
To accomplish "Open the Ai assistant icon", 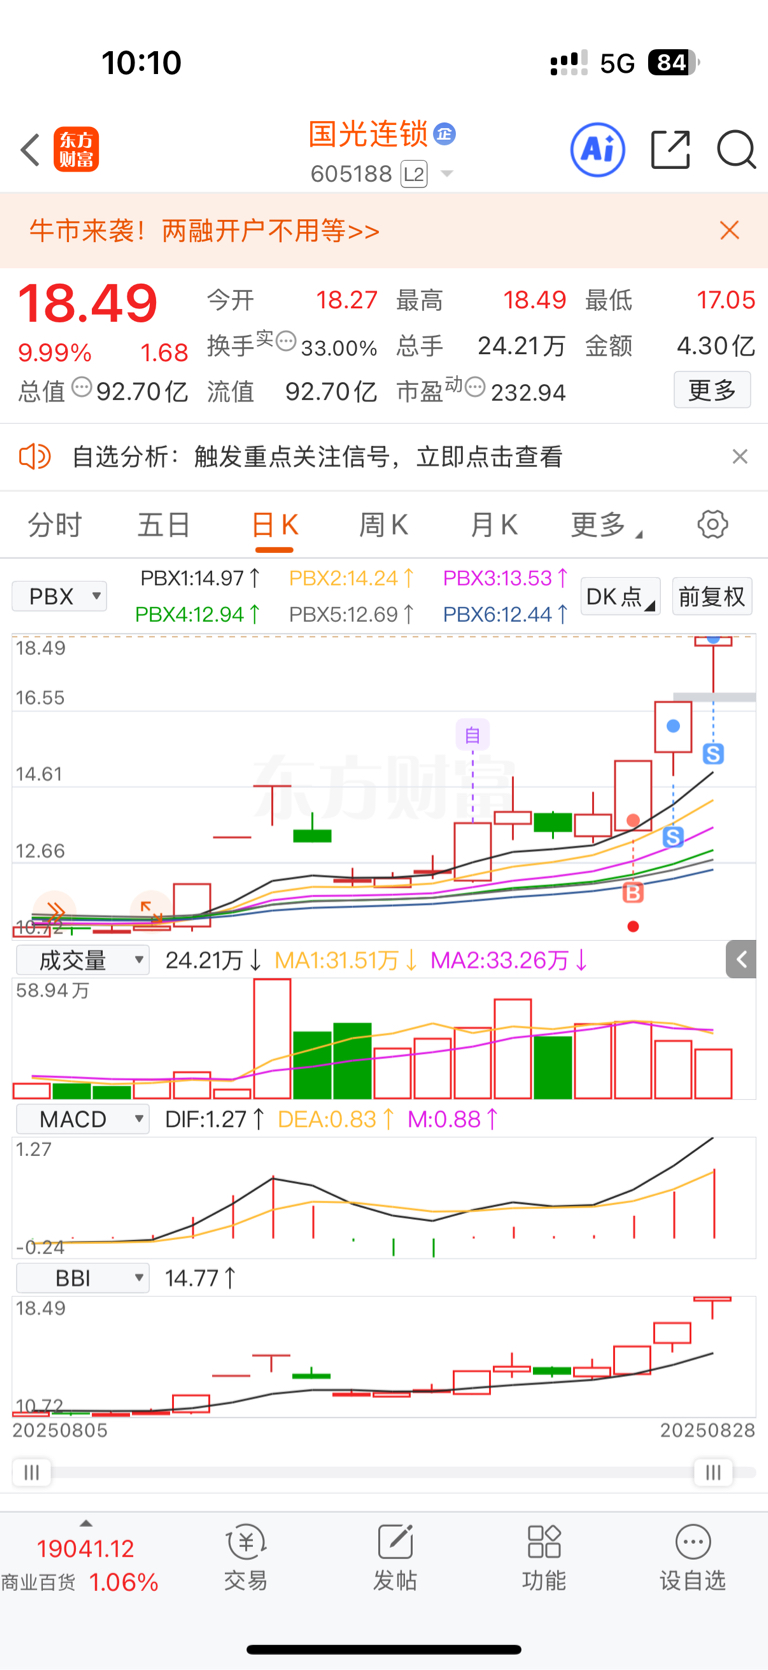I will pyautogui.click(x=598, y=150).
